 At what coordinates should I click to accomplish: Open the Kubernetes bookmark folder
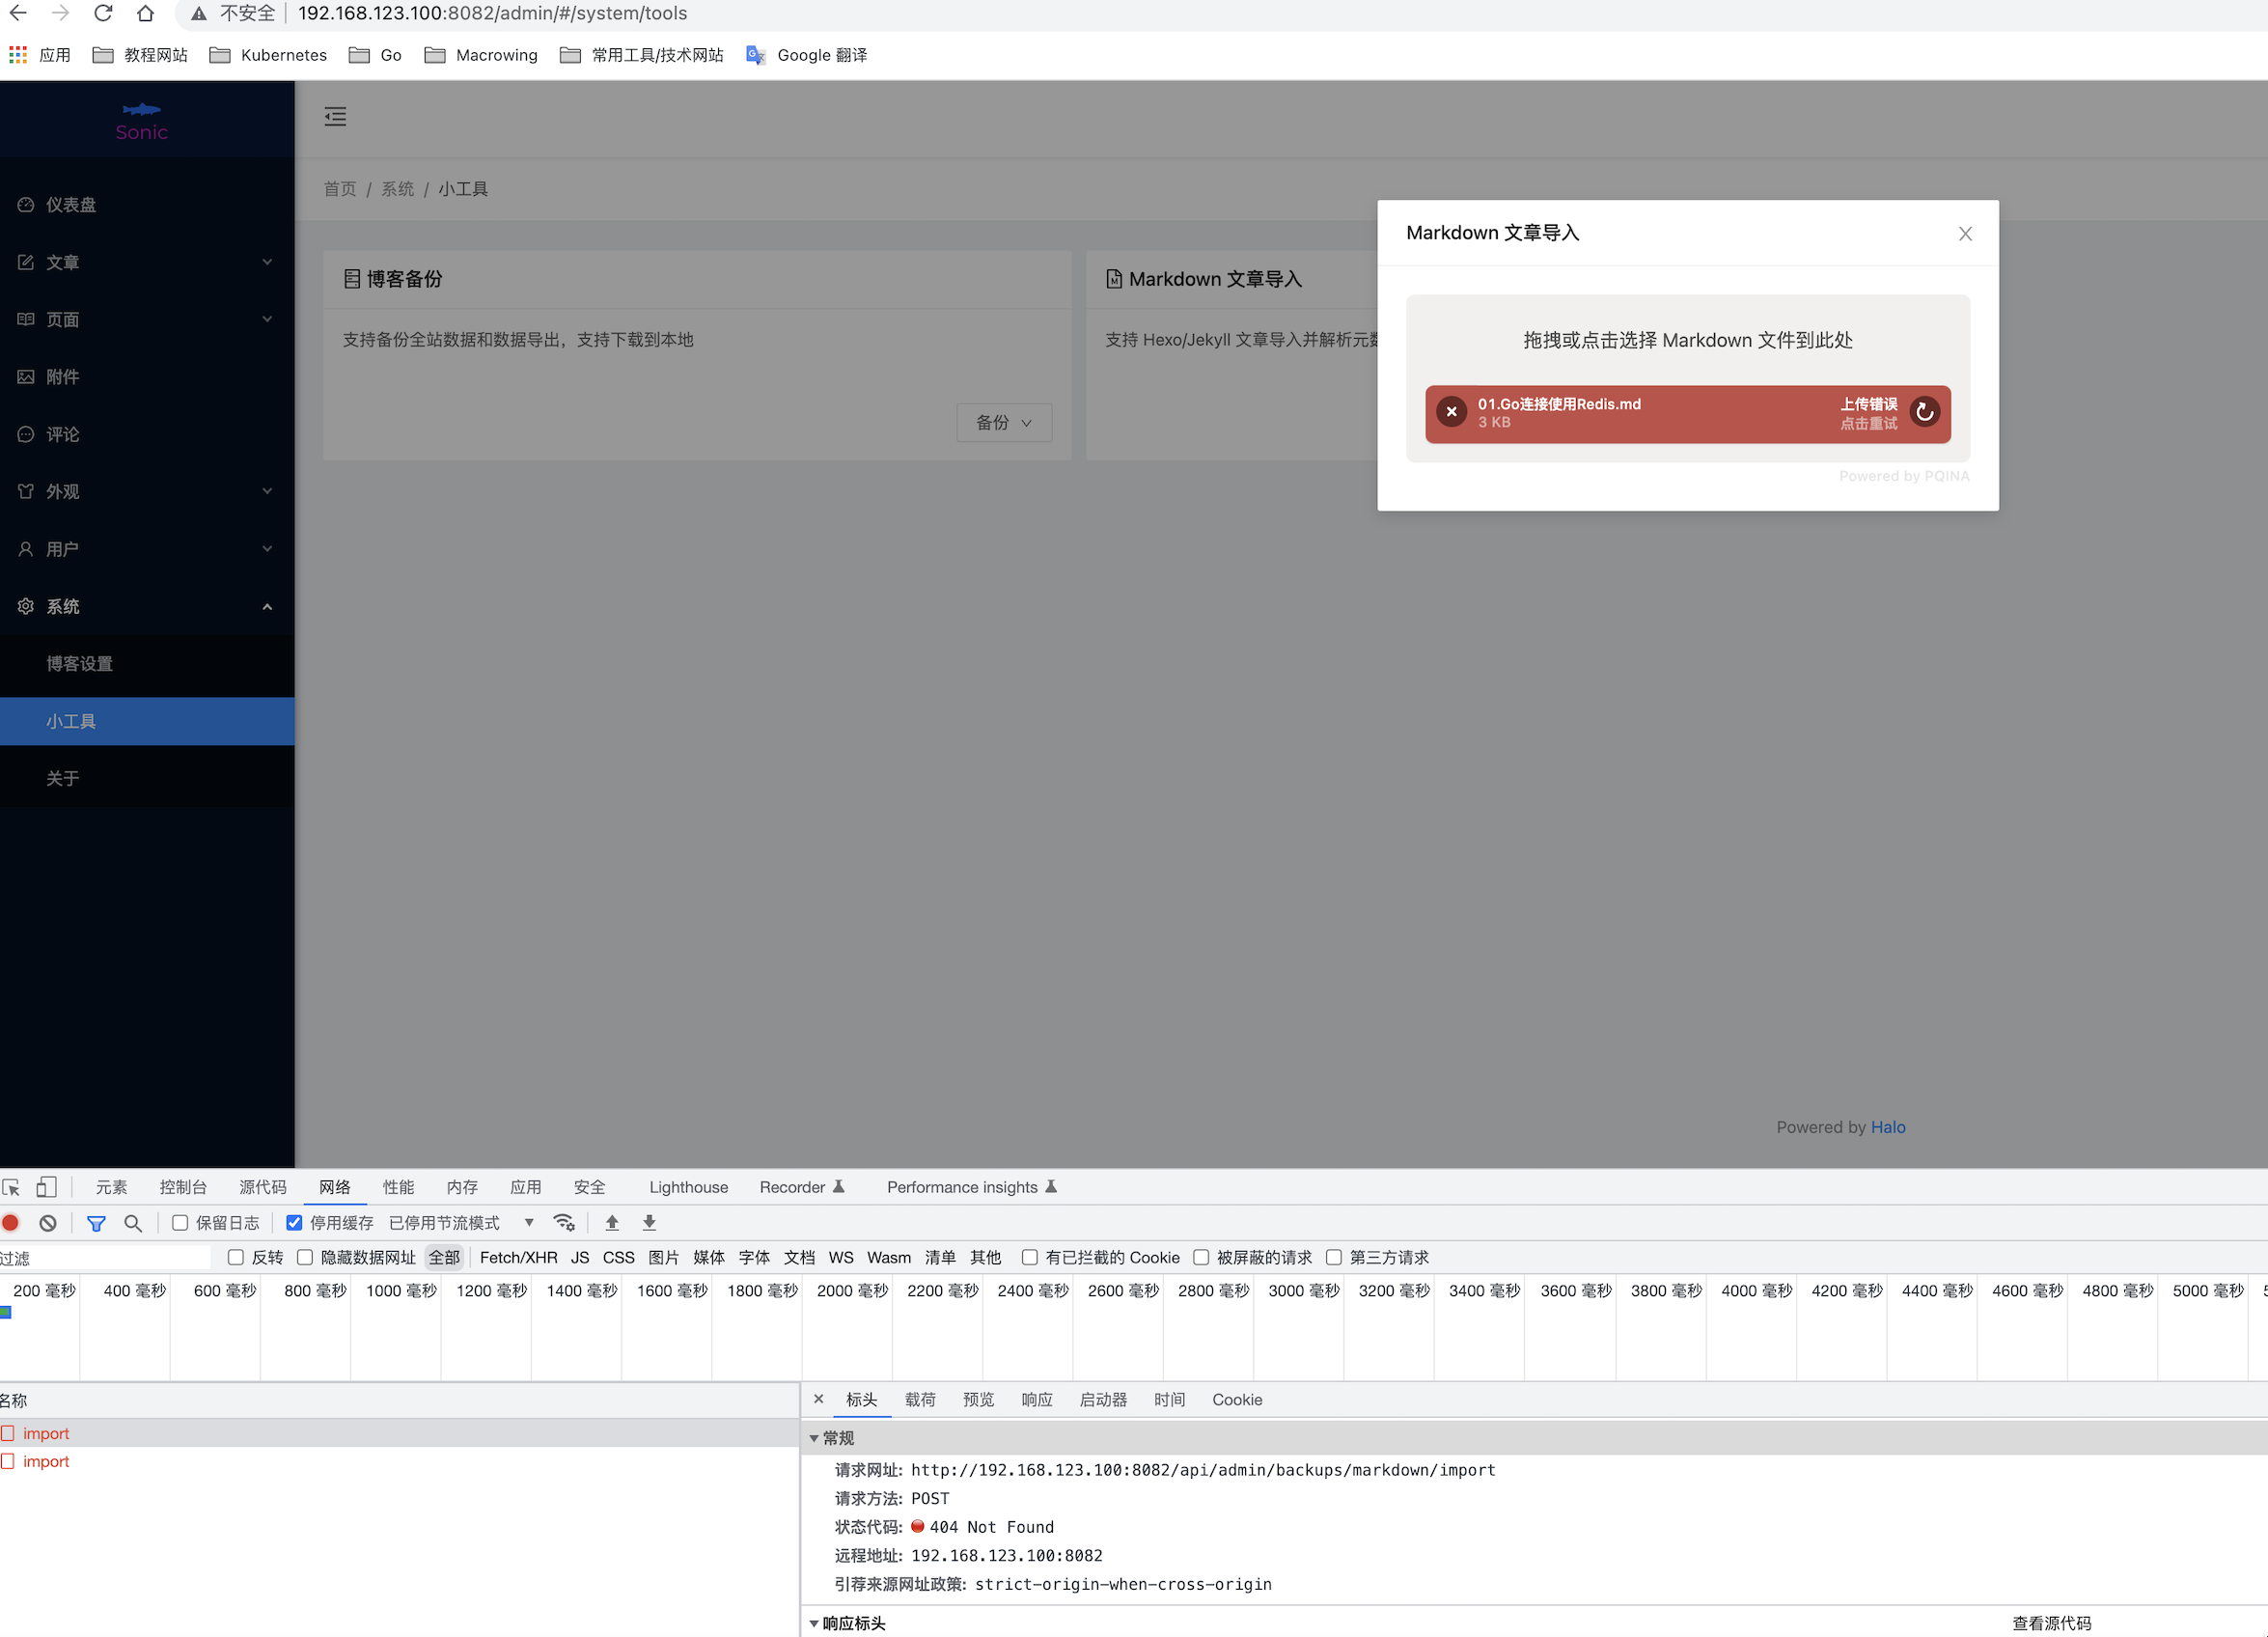coord(268,55)
